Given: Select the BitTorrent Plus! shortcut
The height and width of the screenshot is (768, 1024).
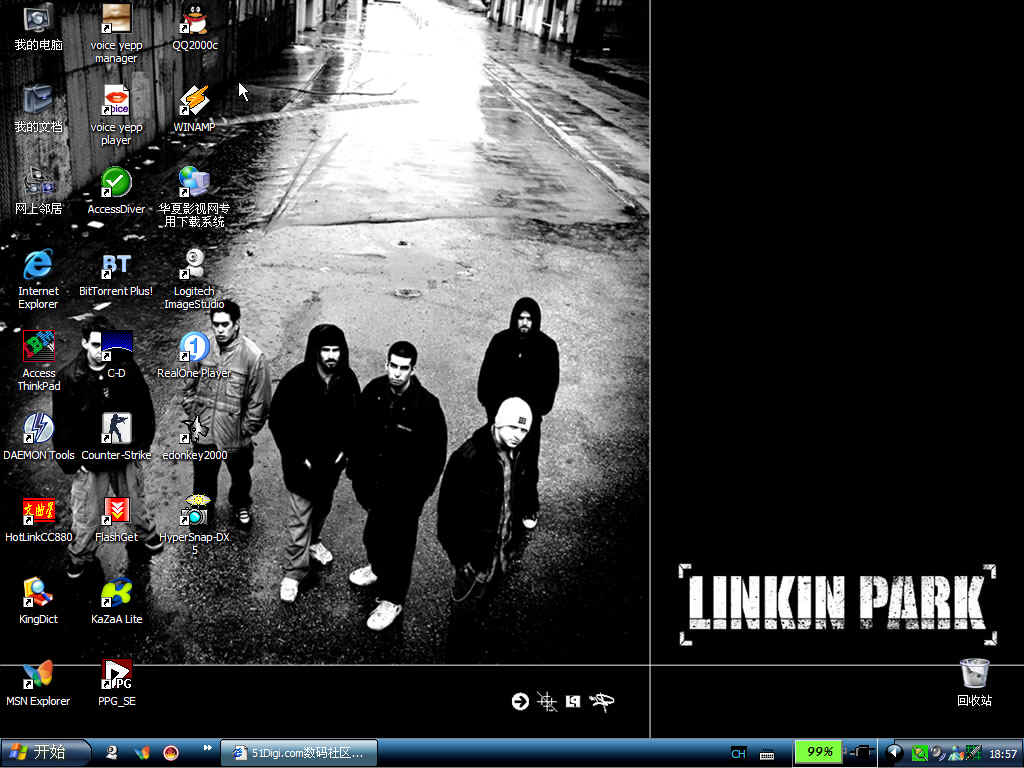Looking at the screenshot, I should coord(116,274).
